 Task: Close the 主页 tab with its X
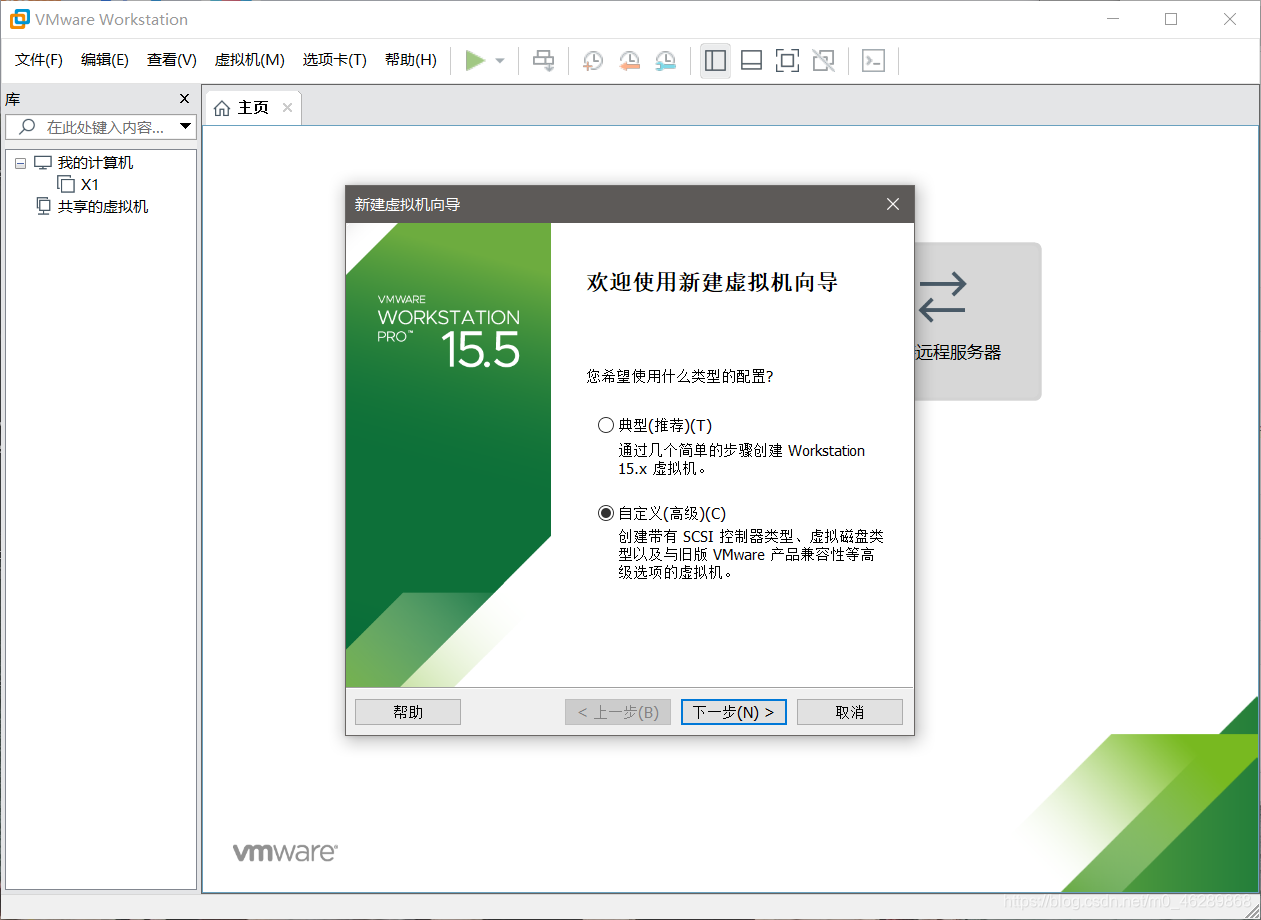coord(287,108)
